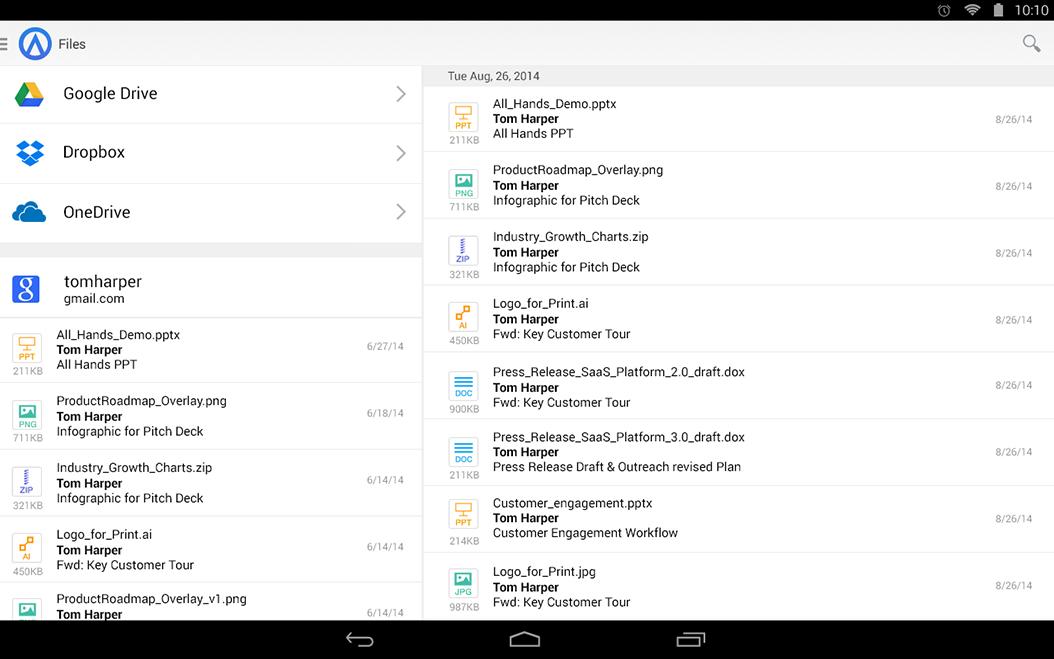Tap 'Customer Engagement Workflow' subject text
Viewport: 1054px width, 659px height.
585,533
